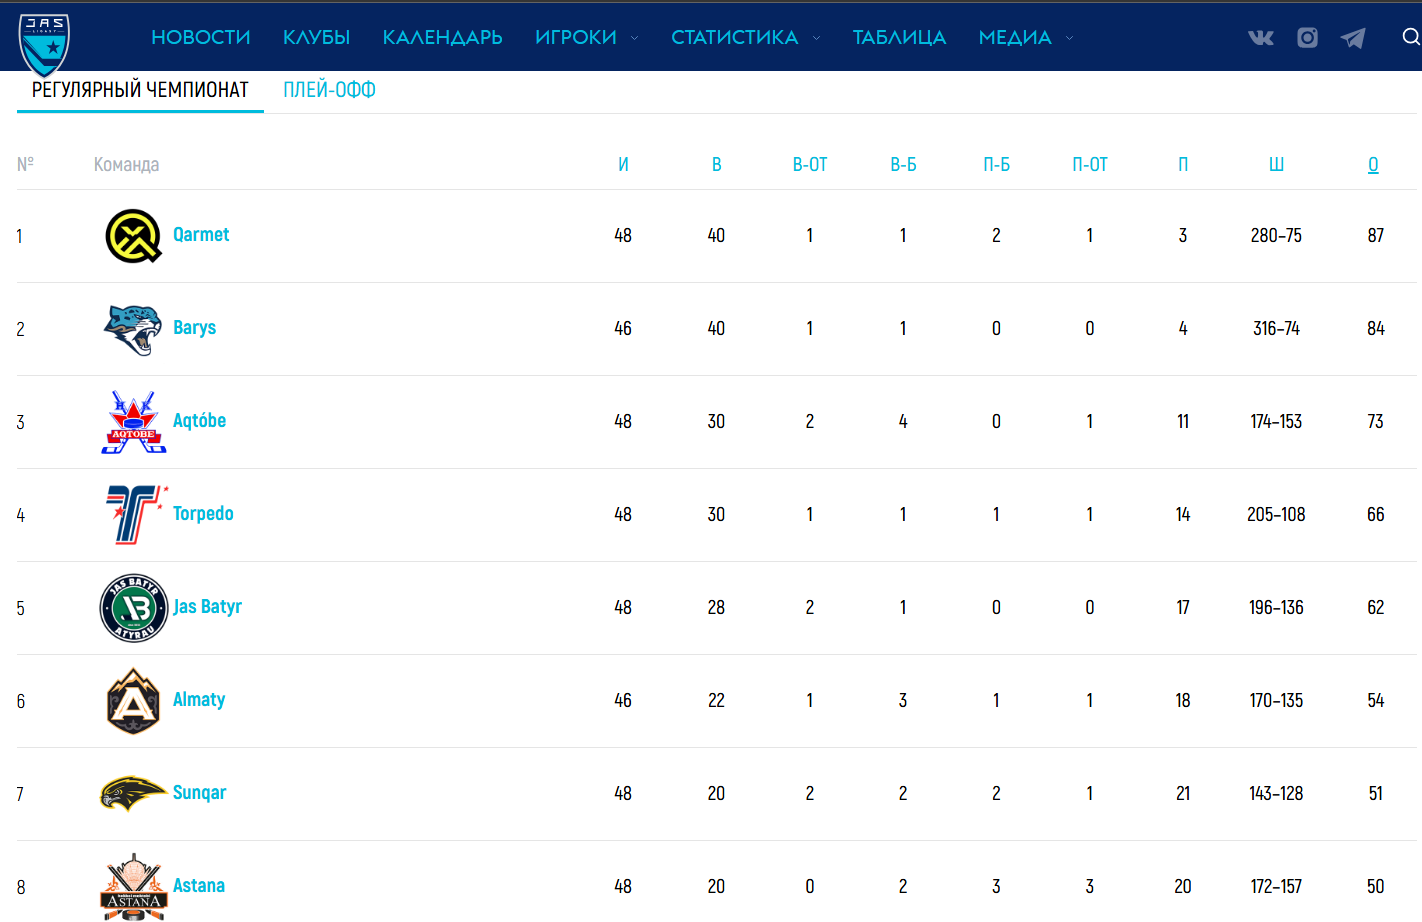Open the Telegram icon link
The image size is (1422, 922).
(x=1353, y=38)
